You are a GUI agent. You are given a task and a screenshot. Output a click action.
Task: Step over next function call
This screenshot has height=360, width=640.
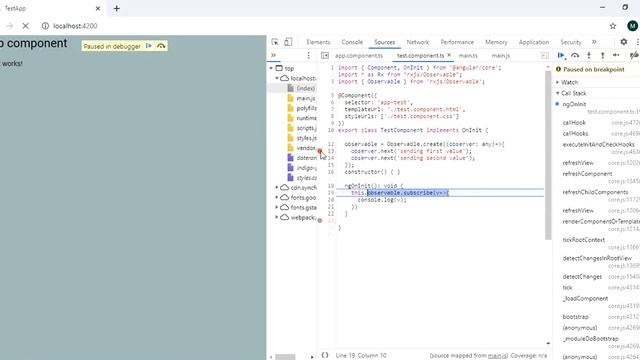click(575, 56)
